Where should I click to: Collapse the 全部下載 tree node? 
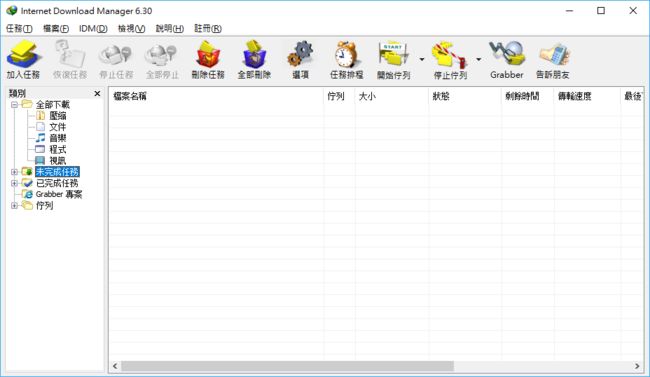(x=15, y=105)
